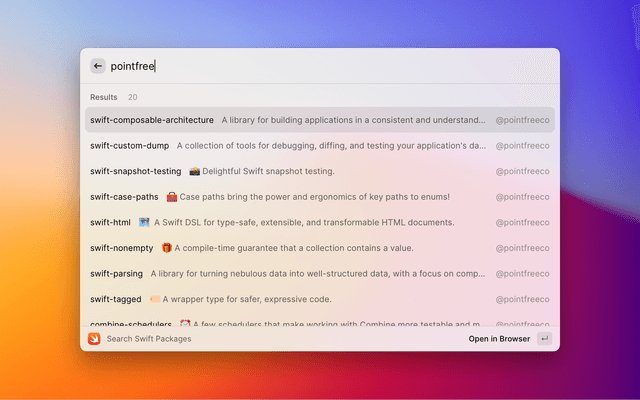Click the Results count header
This screenshot has height=400, width=640.
(114, 97)
